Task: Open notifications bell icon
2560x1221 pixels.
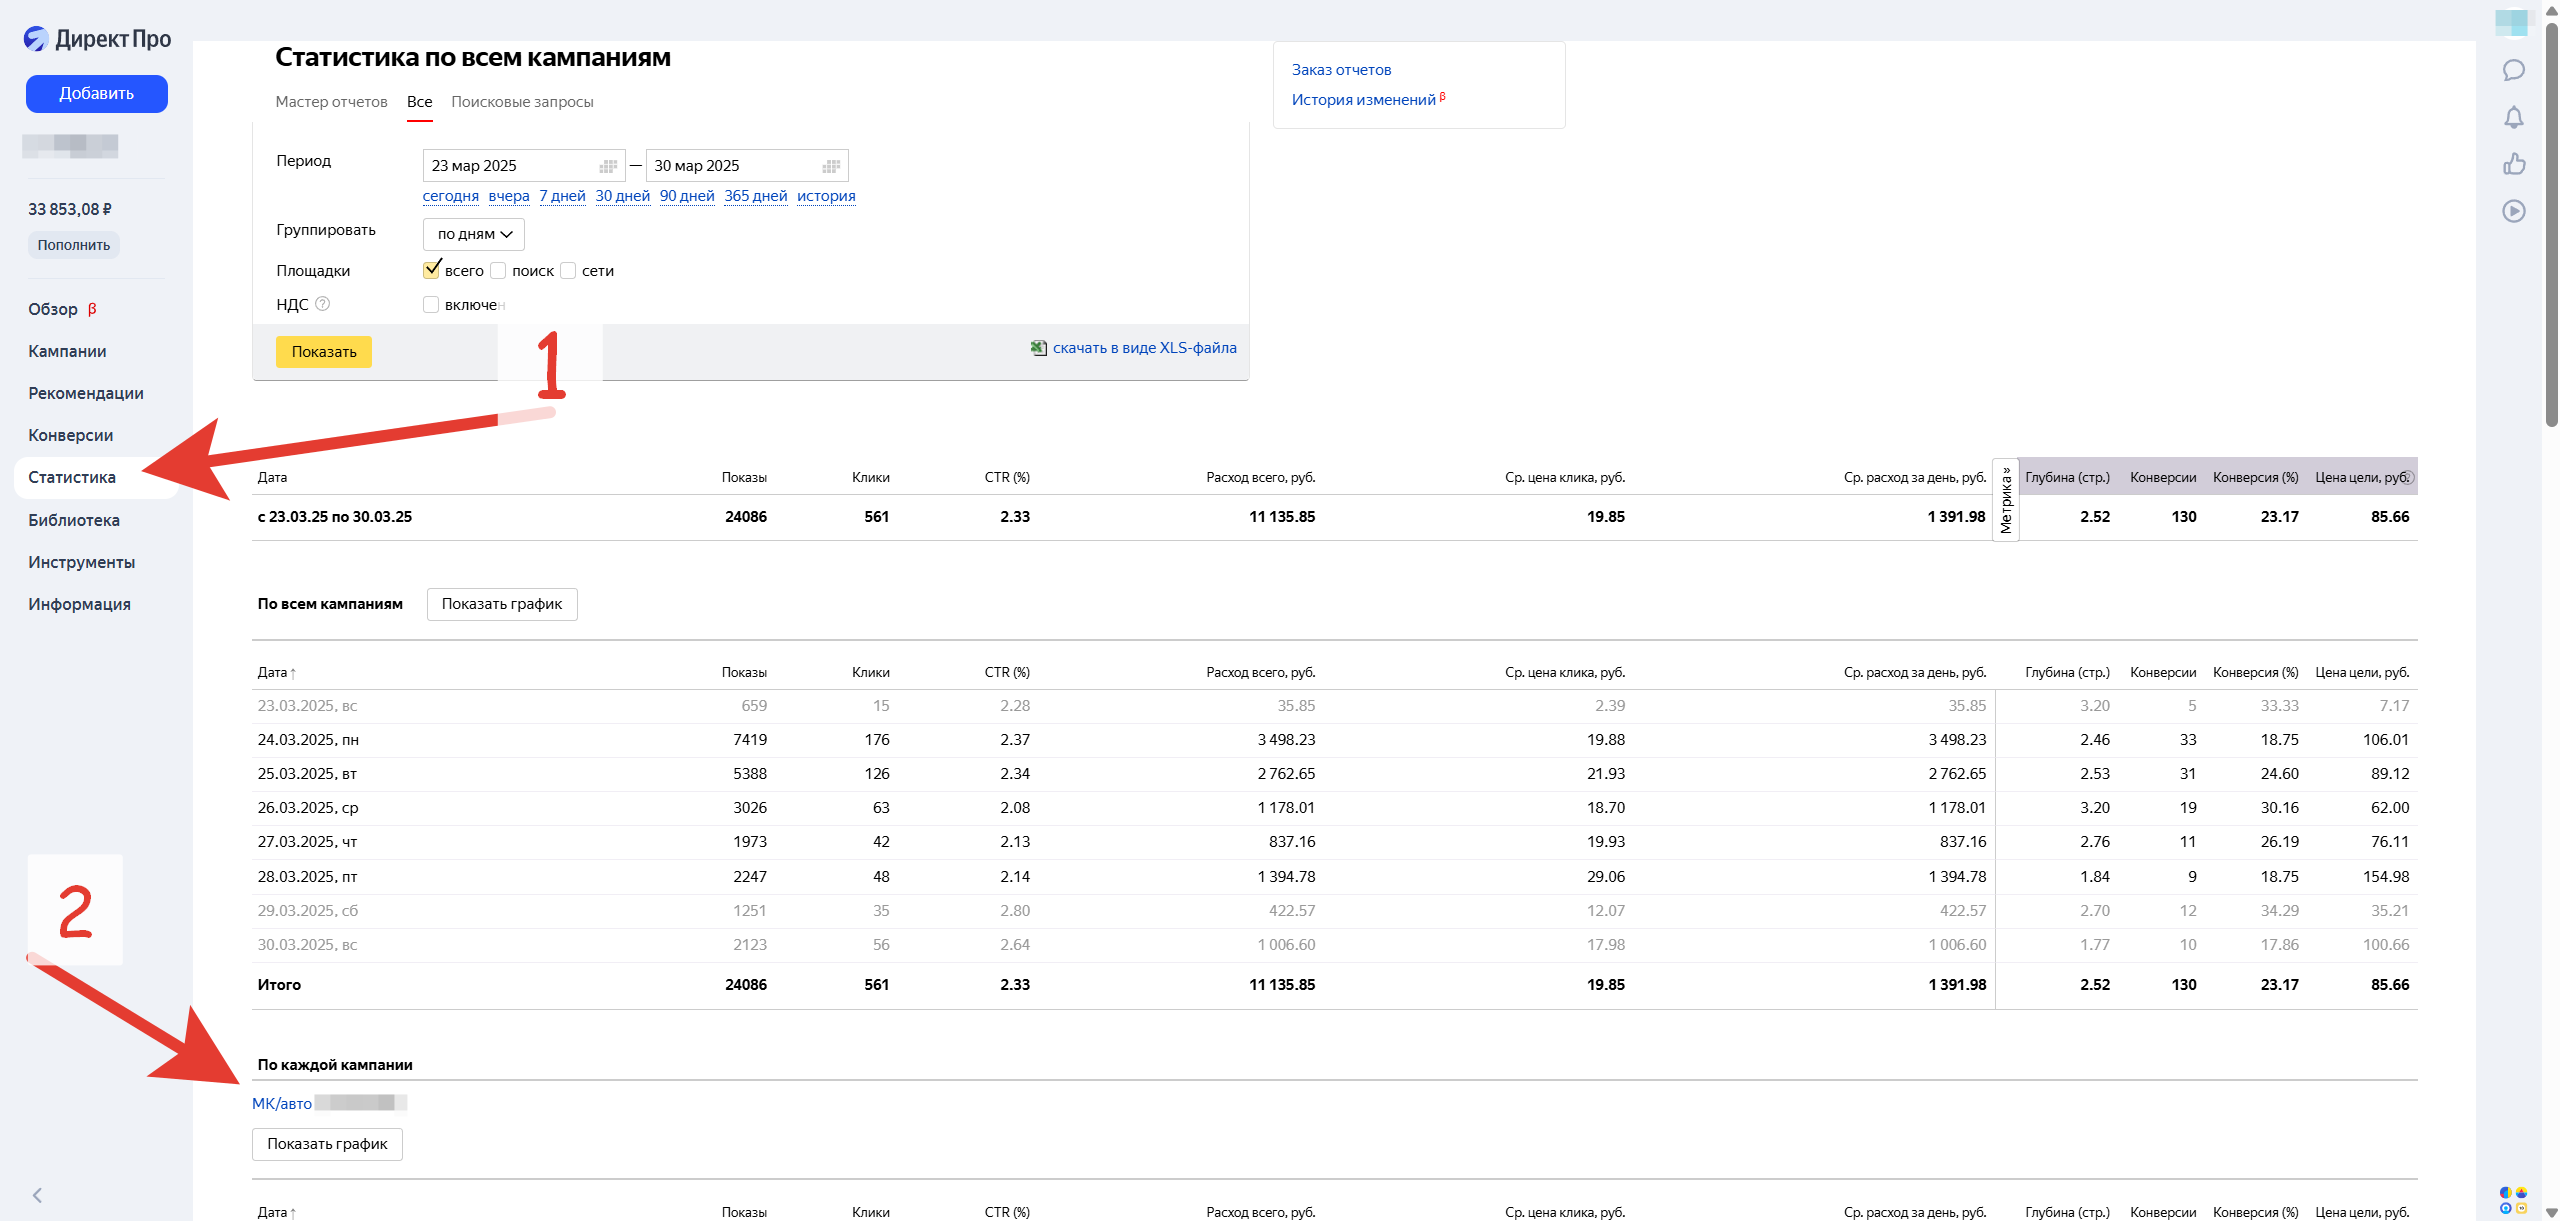Action: (2513, 117)
